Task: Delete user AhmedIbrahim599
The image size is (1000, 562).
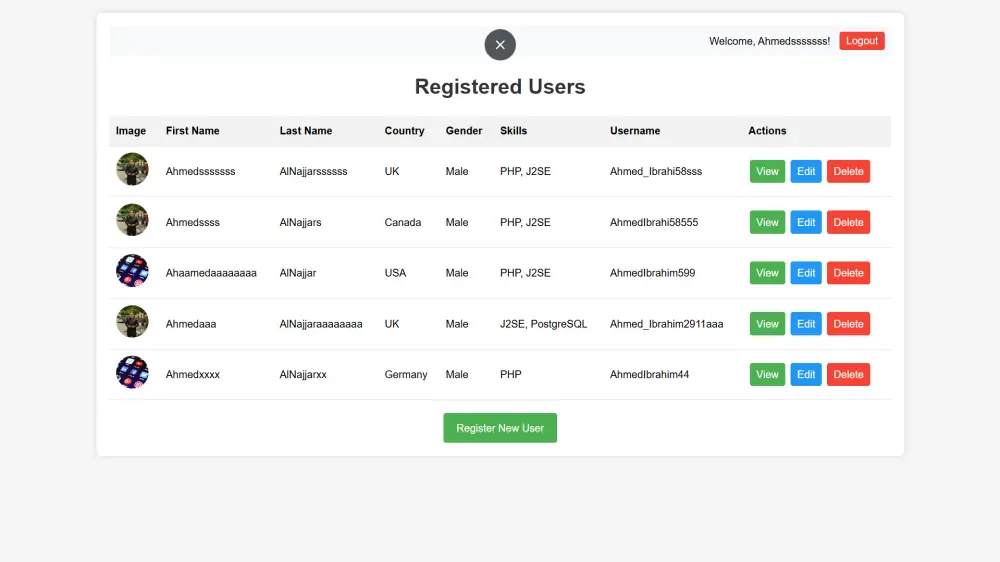Action: [848, 273]
